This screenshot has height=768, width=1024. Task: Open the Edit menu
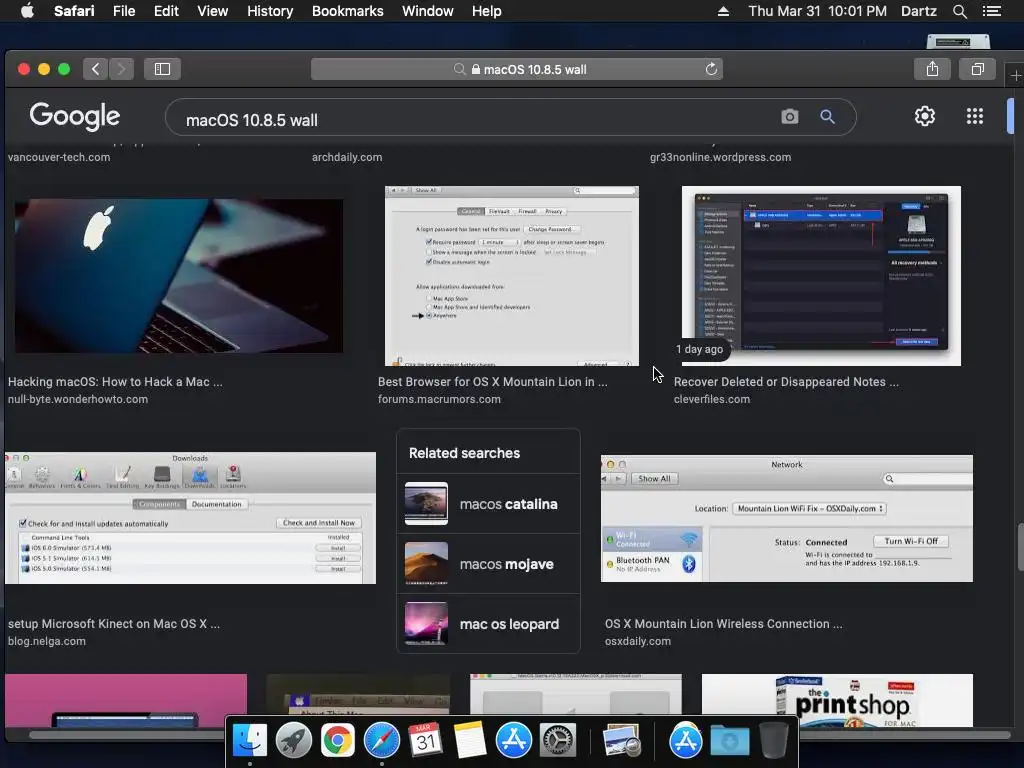coord(166,11)
